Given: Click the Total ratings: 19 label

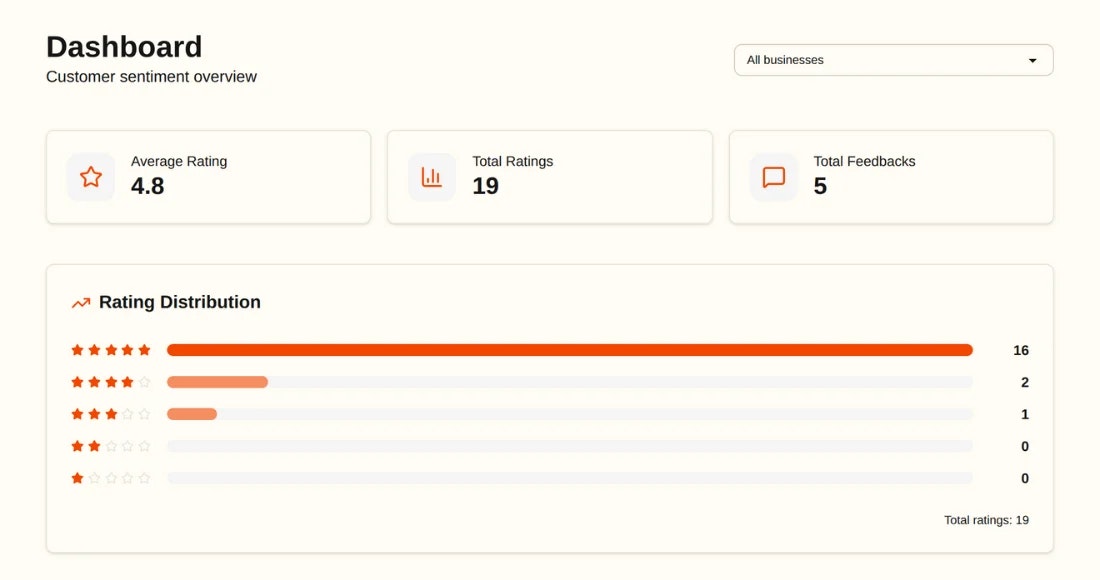Looking at the screenshot, I should point(986,520).
